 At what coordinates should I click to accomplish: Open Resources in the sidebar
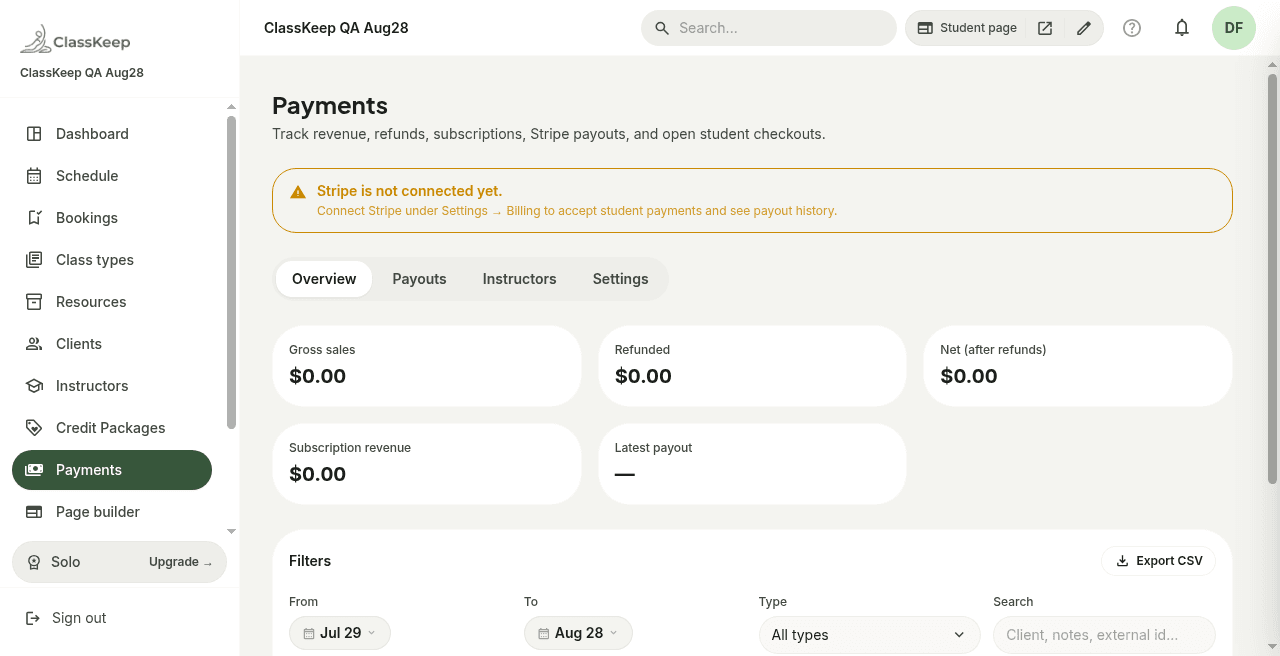(x=112, y=302)
